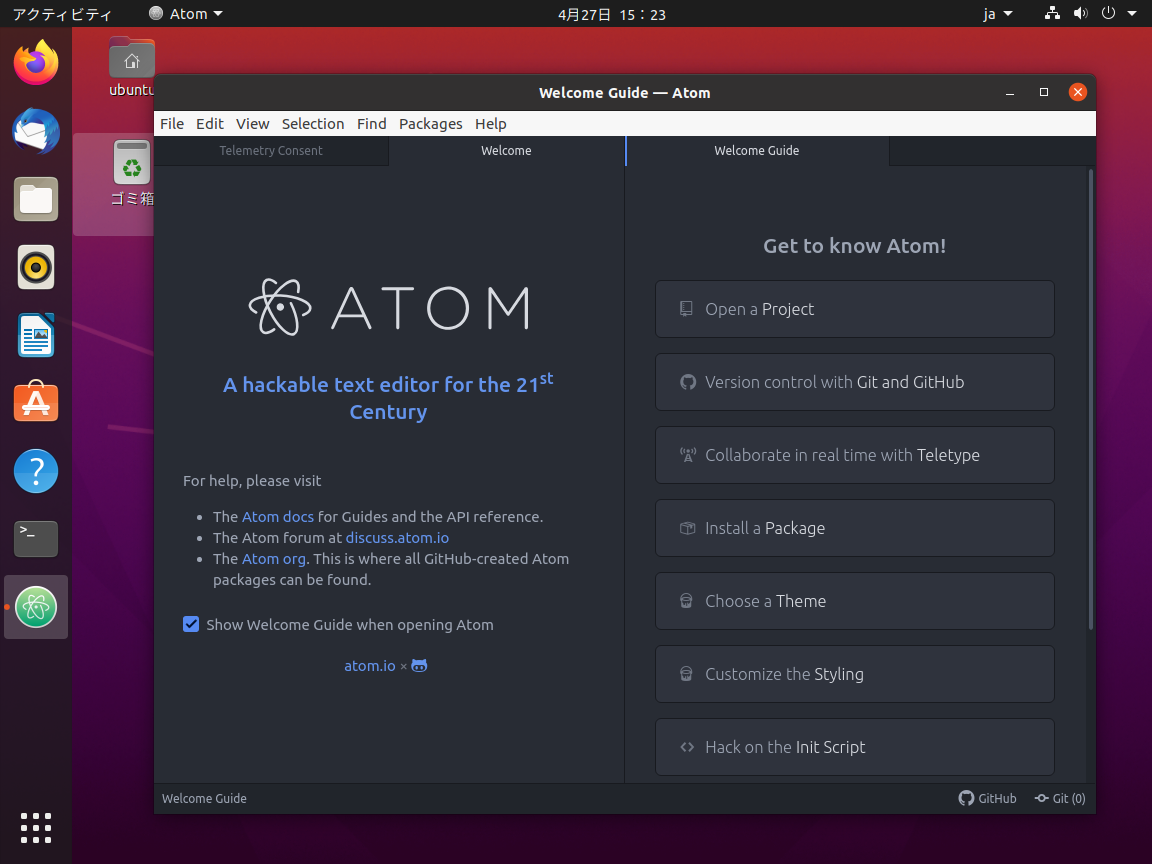Click the Teletype keyboard icon on Collaborate entry

[686, 454]
